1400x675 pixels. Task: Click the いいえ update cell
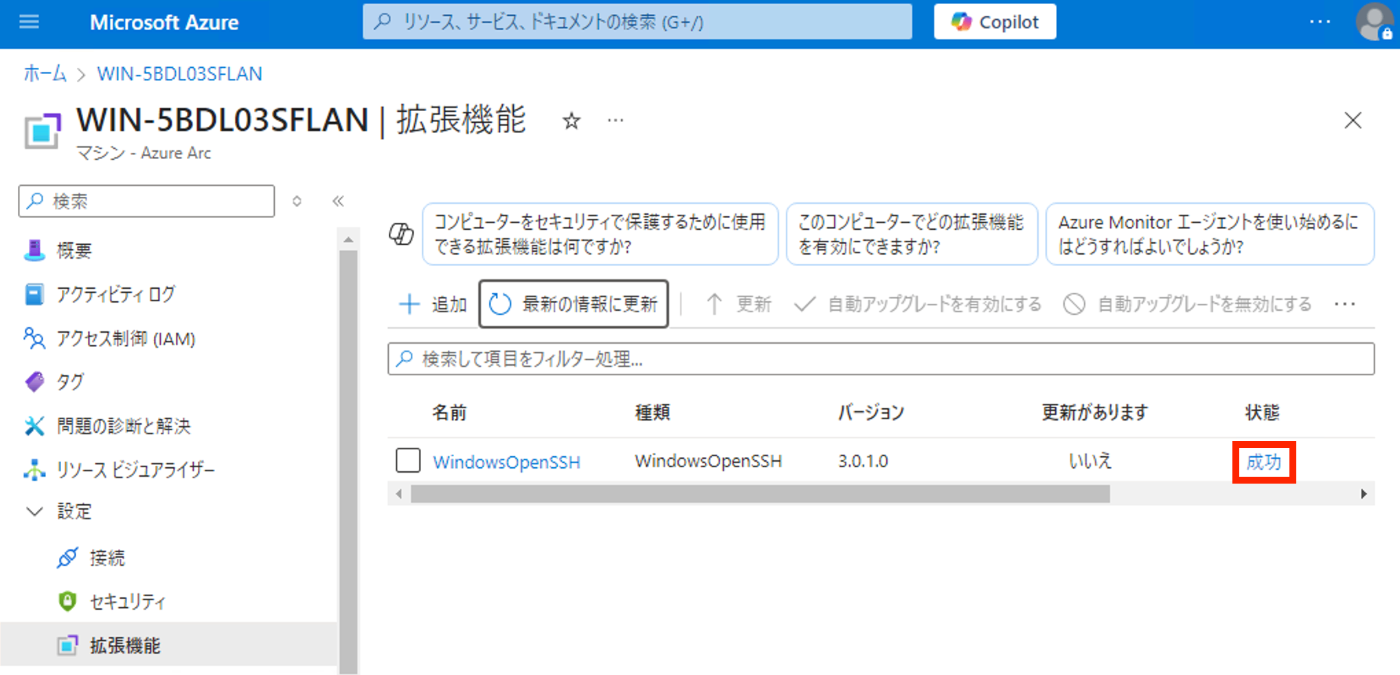pyautogui.click(x=1090, y=462)
